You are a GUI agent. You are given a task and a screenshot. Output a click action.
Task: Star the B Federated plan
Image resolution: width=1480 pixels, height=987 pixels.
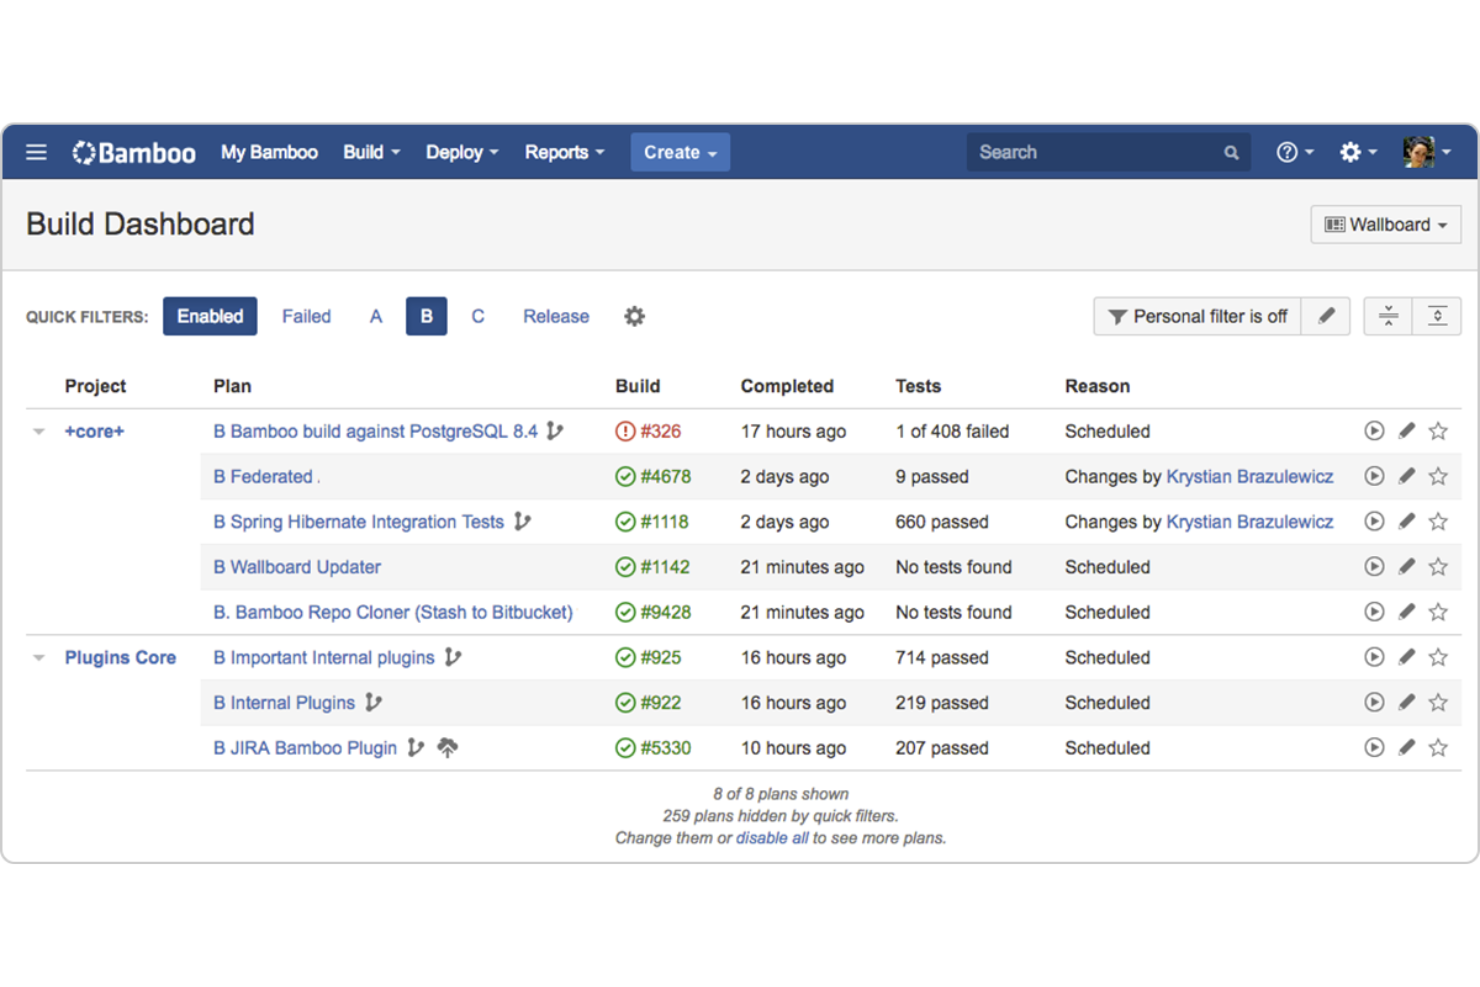tap(1438, 476)
